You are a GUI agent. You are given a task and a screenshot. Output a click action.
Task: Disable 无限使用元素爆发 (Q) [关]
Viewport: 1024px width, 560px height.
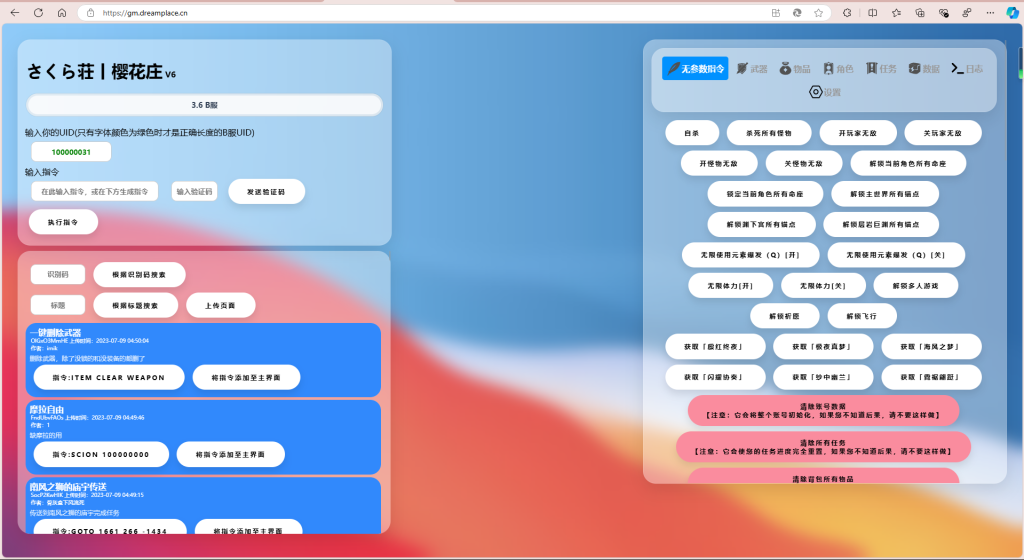coord(896,255)
